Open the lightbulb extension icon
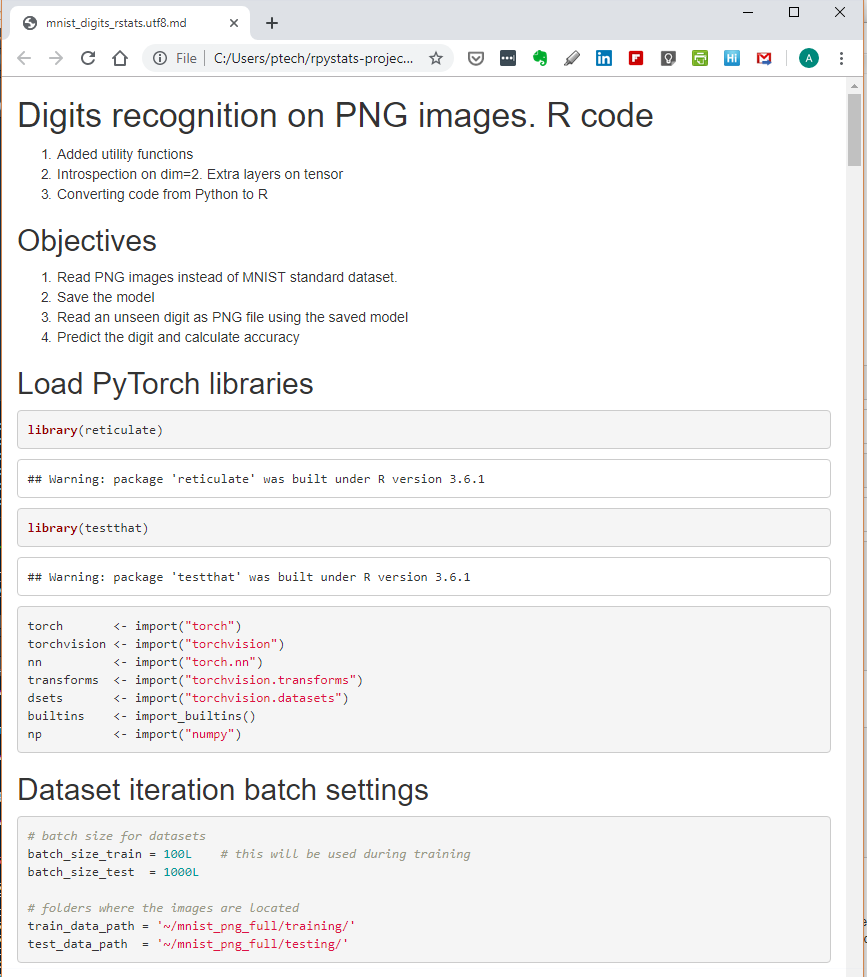The image size is (867, 977). coord(668,58)
